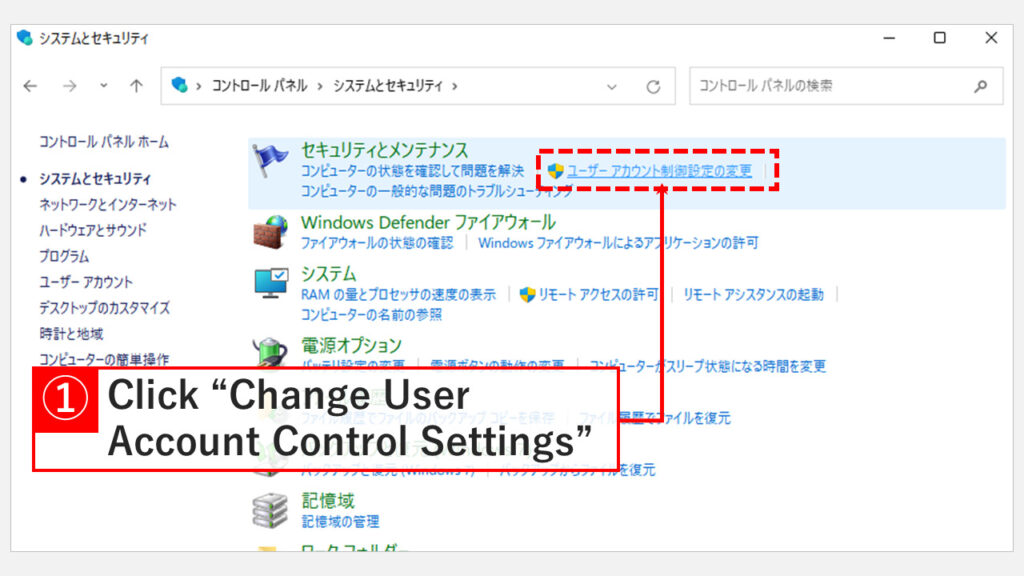Click リモート アシスタンスの起動 link
1024x576 pixels.
click(x=754, y=295)
